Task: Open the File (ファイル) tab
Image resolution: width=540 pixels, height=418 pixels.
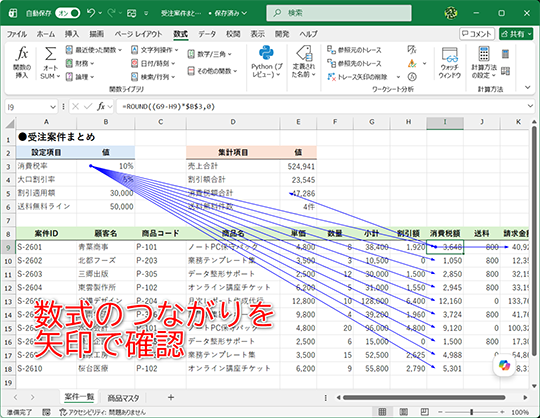Action: click(x=17, y=34)
